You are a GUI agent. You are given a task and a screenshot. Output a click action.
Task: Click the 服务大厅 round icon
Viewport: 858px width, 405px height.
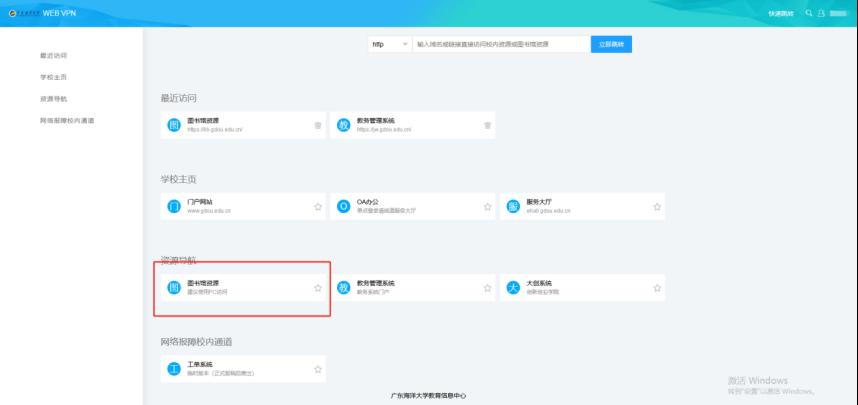click(513, 207)
